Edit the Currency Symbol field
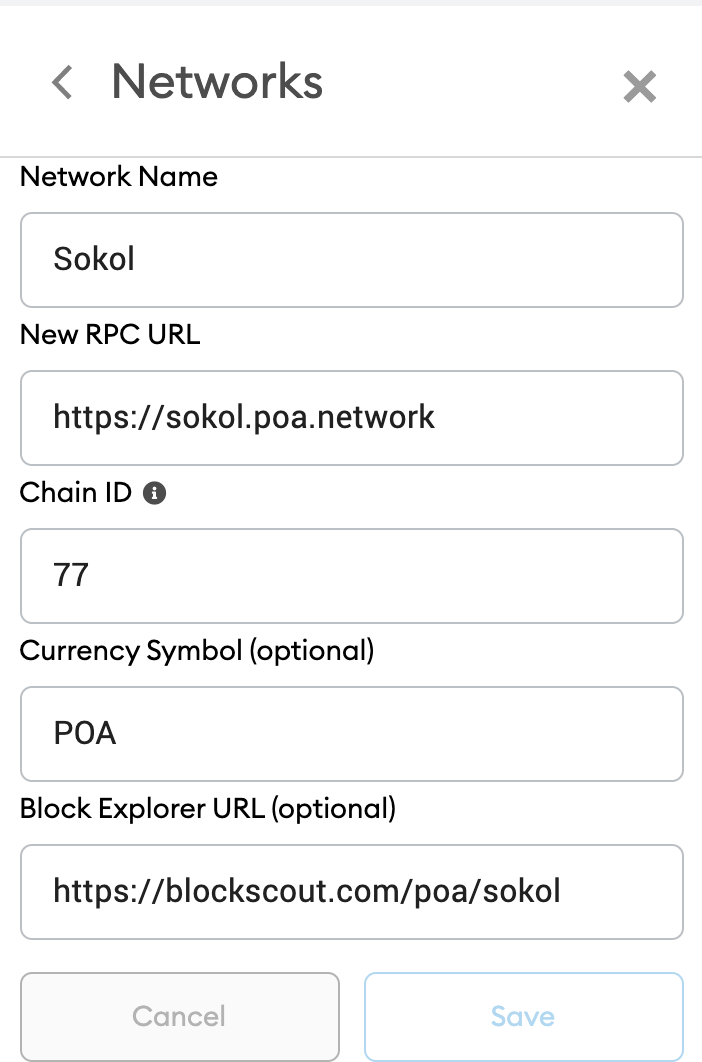This screenshot has height=1062, width=702. (x=351, y=734)
